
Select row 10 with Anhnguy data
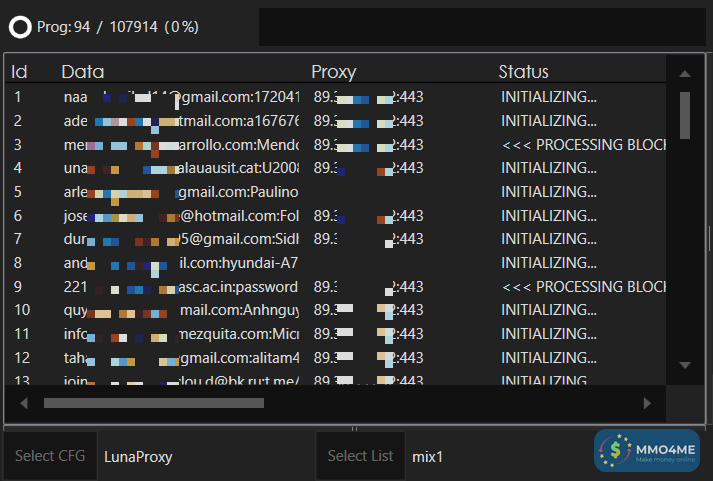click(335, 310)
